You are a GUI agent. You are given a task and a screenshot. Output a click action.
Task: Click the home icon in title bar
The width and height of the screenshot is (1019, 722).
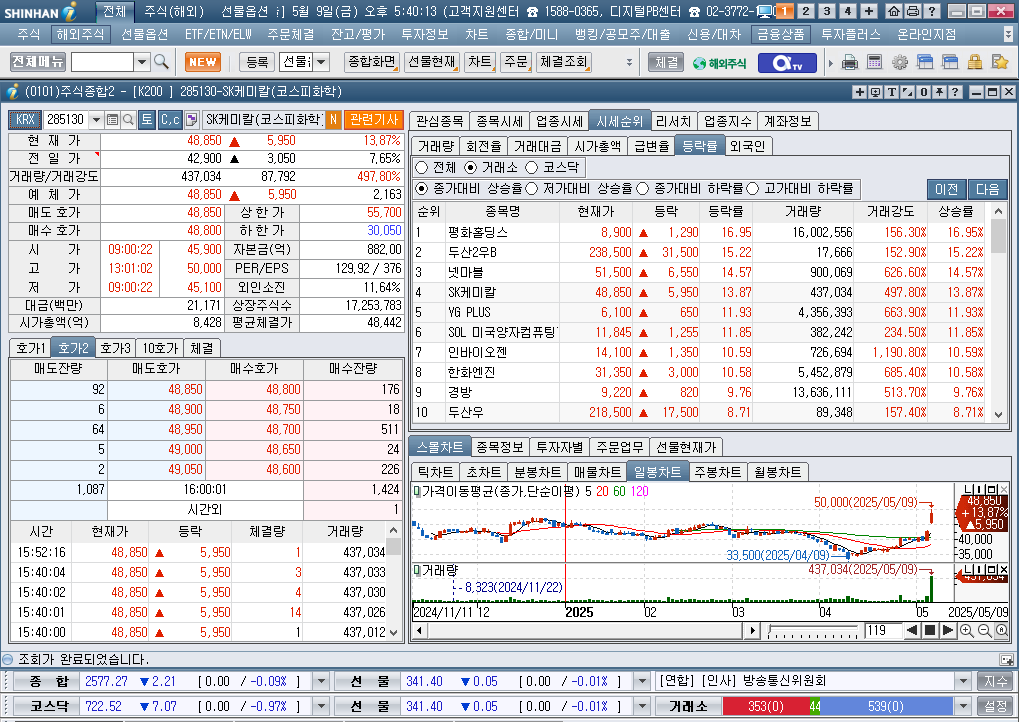[894, 11]
